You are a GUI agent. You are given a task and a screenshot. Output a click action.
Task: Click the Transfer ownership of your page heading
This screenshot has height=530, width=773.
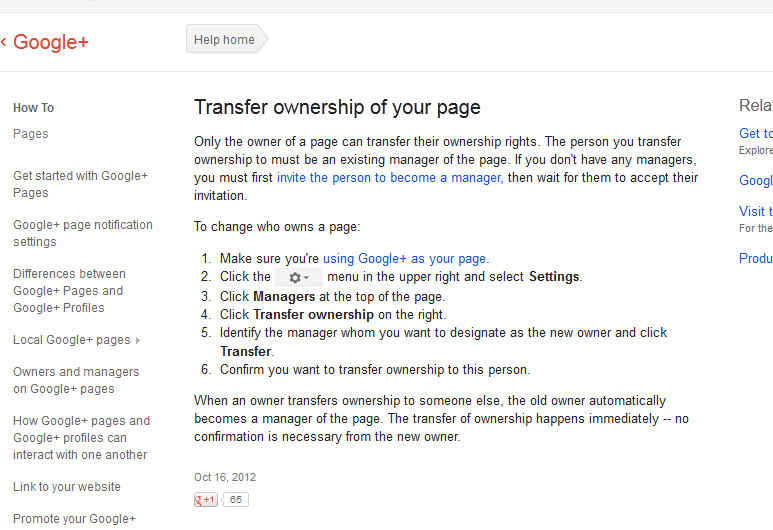337,107
